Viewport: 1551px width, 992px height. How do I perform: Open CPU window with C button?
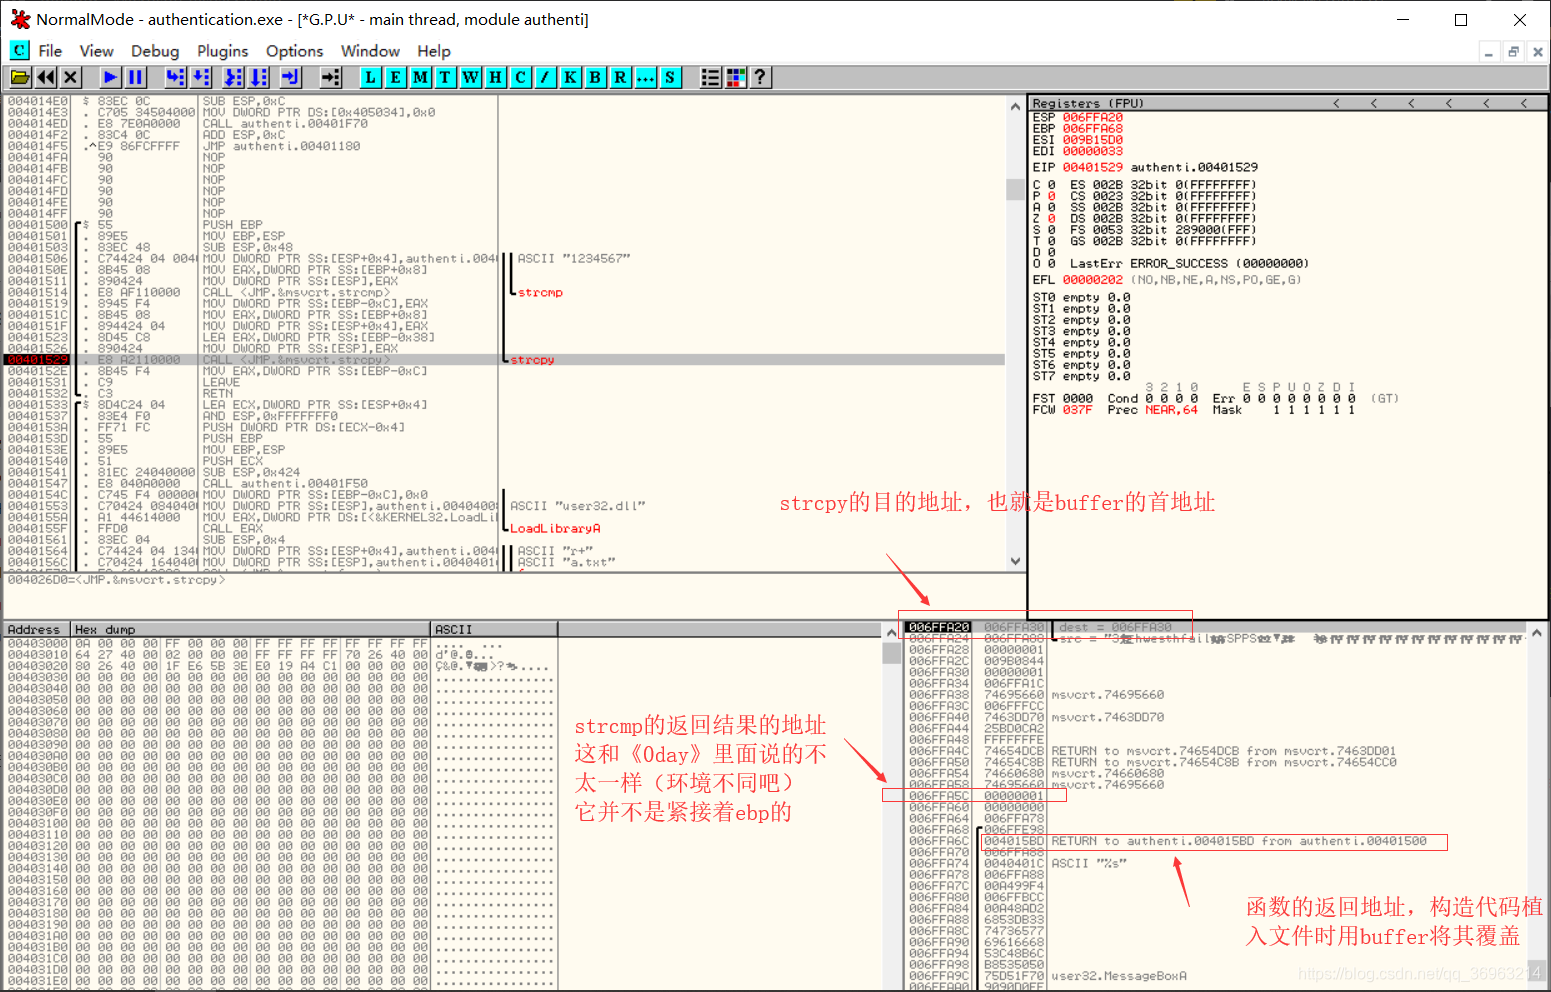(521, 77)
